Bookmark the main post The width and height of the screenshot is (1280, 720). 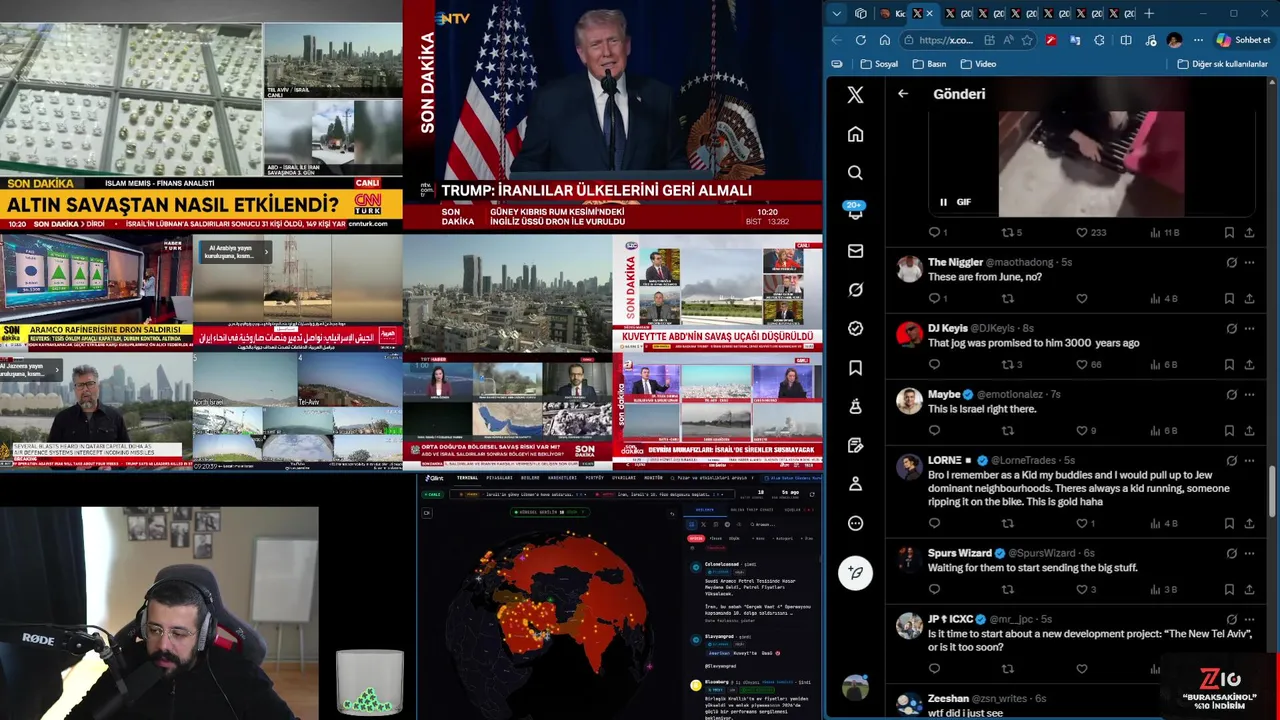point(1229,232)
